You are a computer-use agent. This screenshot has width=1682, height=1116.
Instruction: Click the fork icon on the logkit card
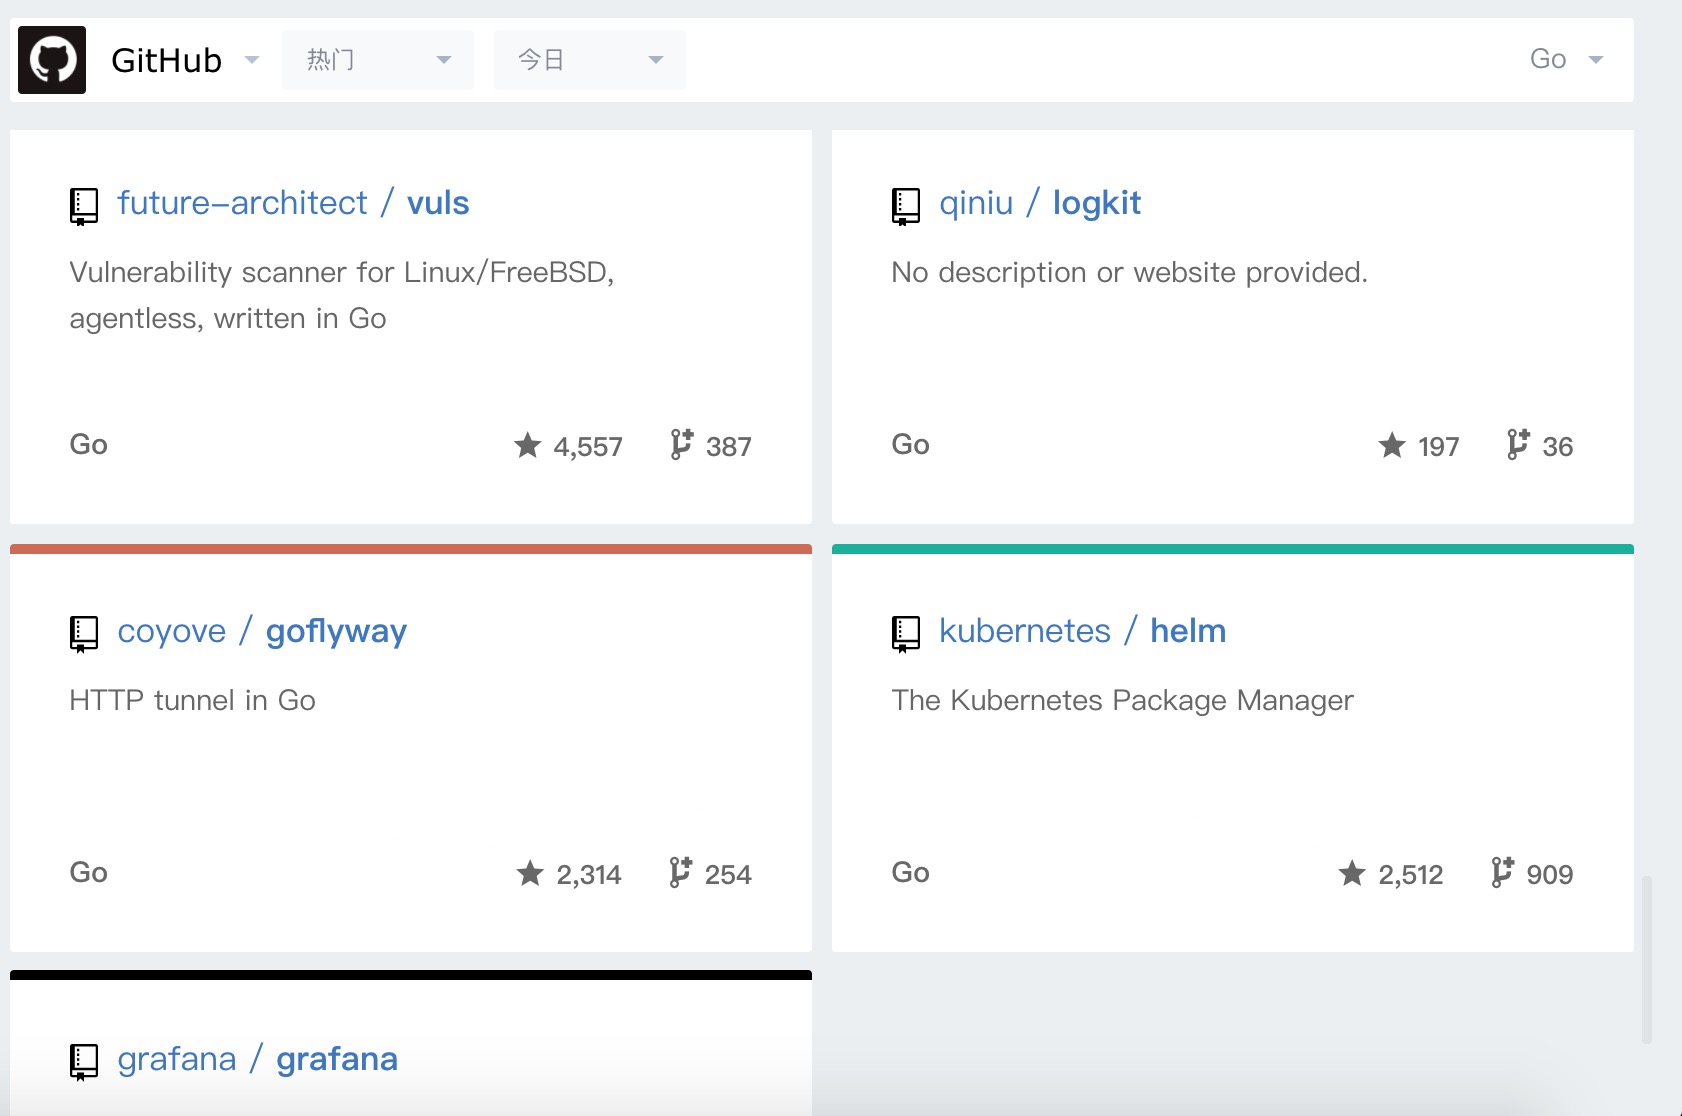point(1517,444)
